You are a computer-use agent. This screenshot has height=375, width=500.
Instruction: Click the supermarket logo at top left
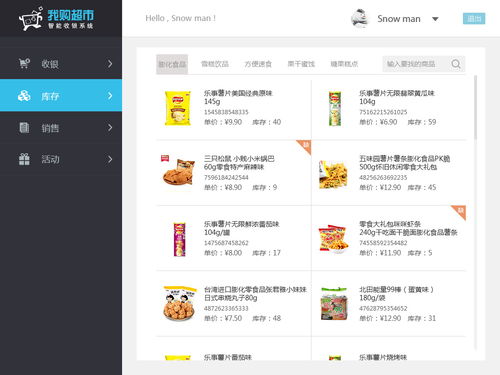point(56,19)
